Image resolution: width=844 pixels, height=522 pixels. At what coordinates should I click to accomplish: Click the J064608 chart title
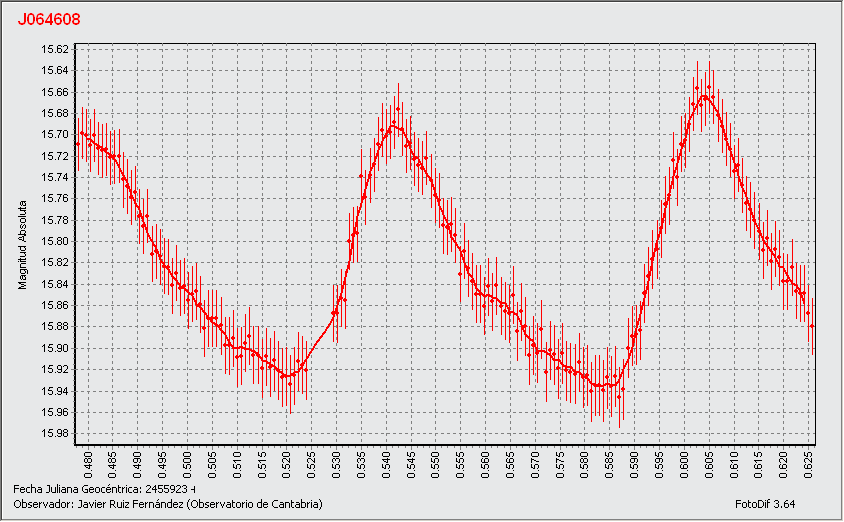coord(49,19)
